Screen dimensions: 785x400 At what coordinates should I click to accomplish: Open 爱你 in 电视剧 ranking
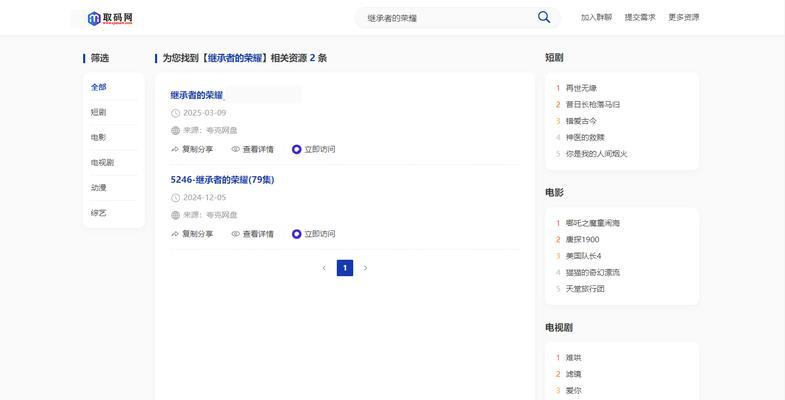tap(574, 390)
